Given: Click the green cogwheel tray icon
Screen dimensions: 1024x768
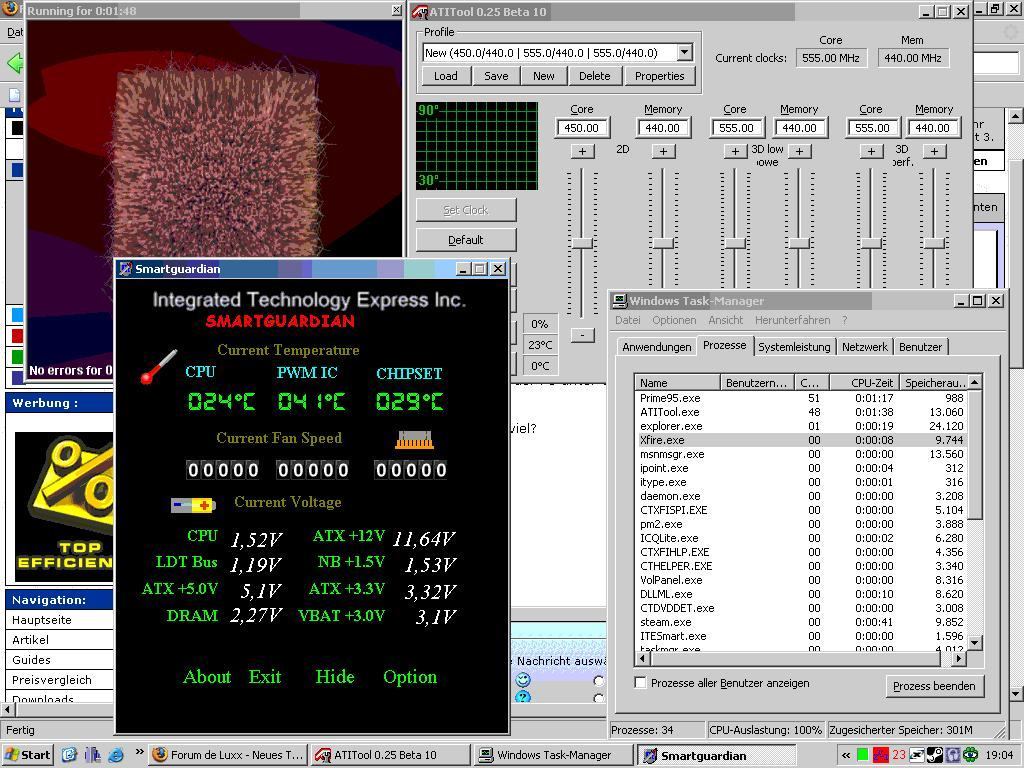Looking at the screenshot, I should pos(970,755).
